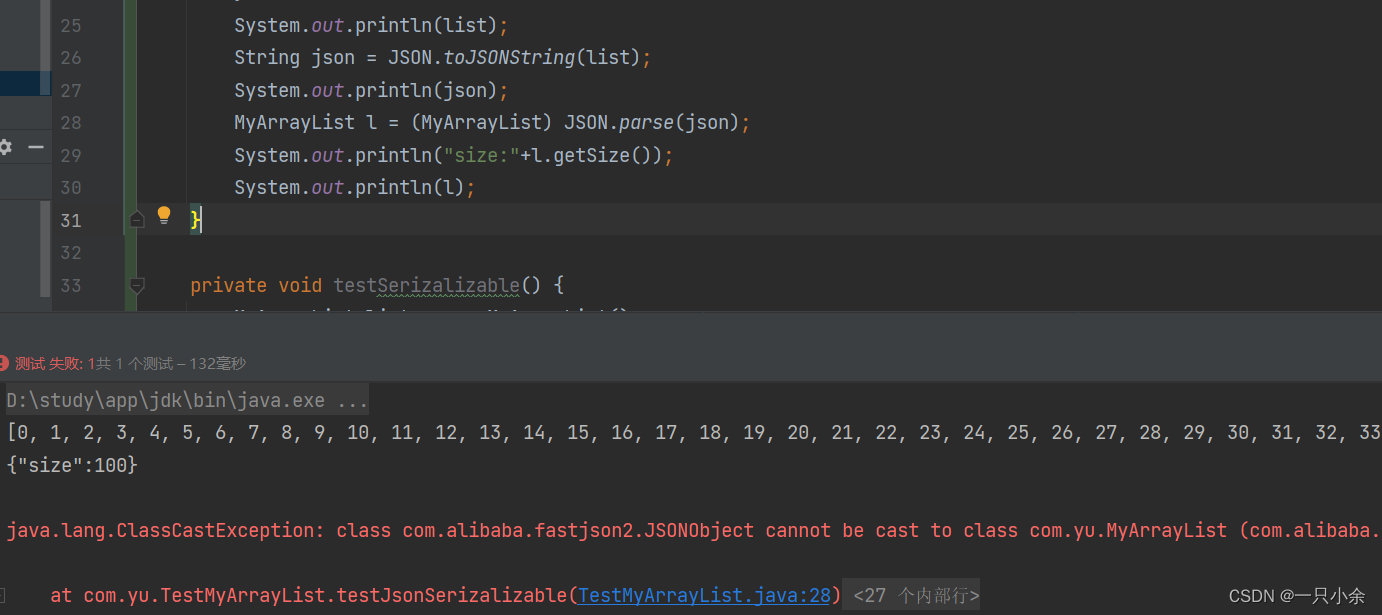This screenshot has width=1382, height=615.
Task: Click the testSerizalizable method name
Action: [426, 285]
